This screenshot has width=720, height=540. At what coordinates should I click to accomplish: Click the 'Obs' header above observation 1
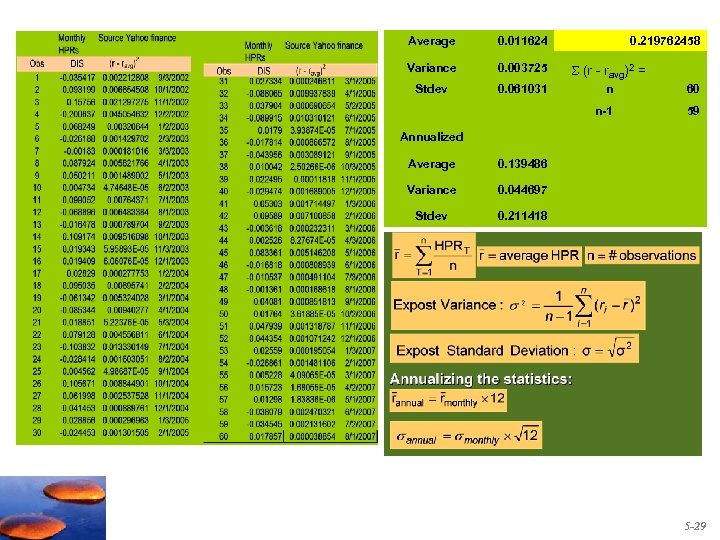[37, 64]
